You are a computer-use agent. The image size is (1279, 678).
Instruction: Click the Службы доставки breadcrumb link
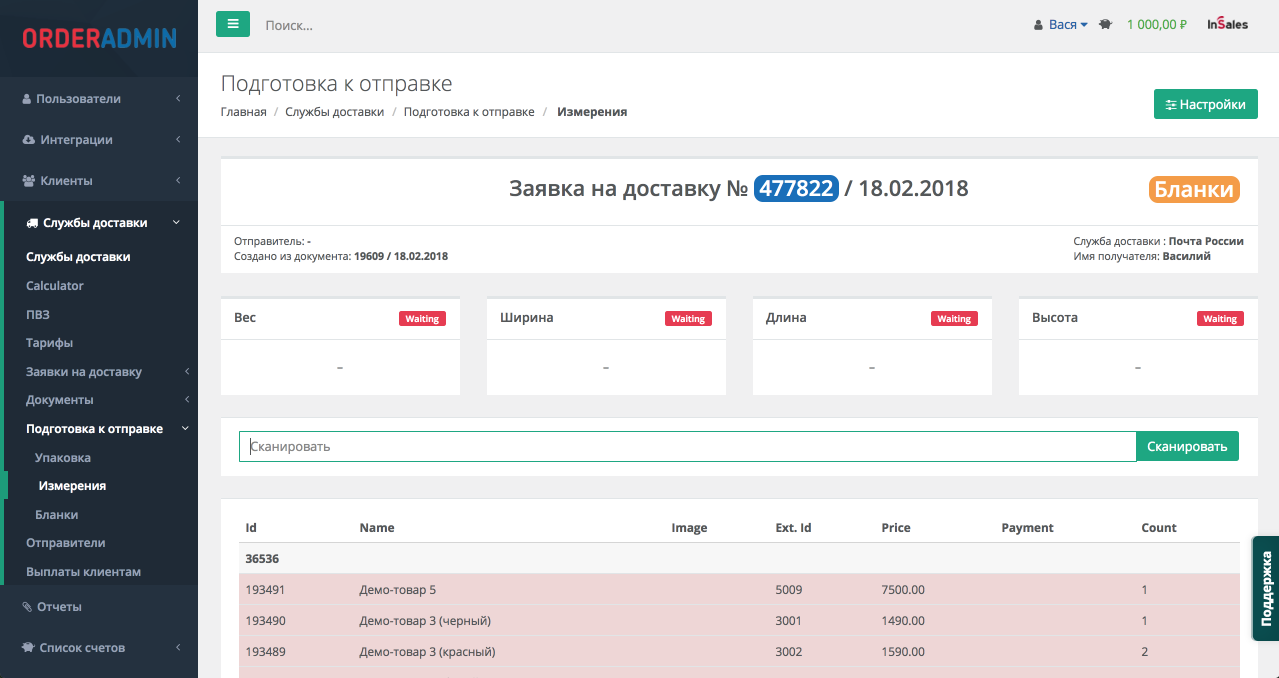coord(334,112)
